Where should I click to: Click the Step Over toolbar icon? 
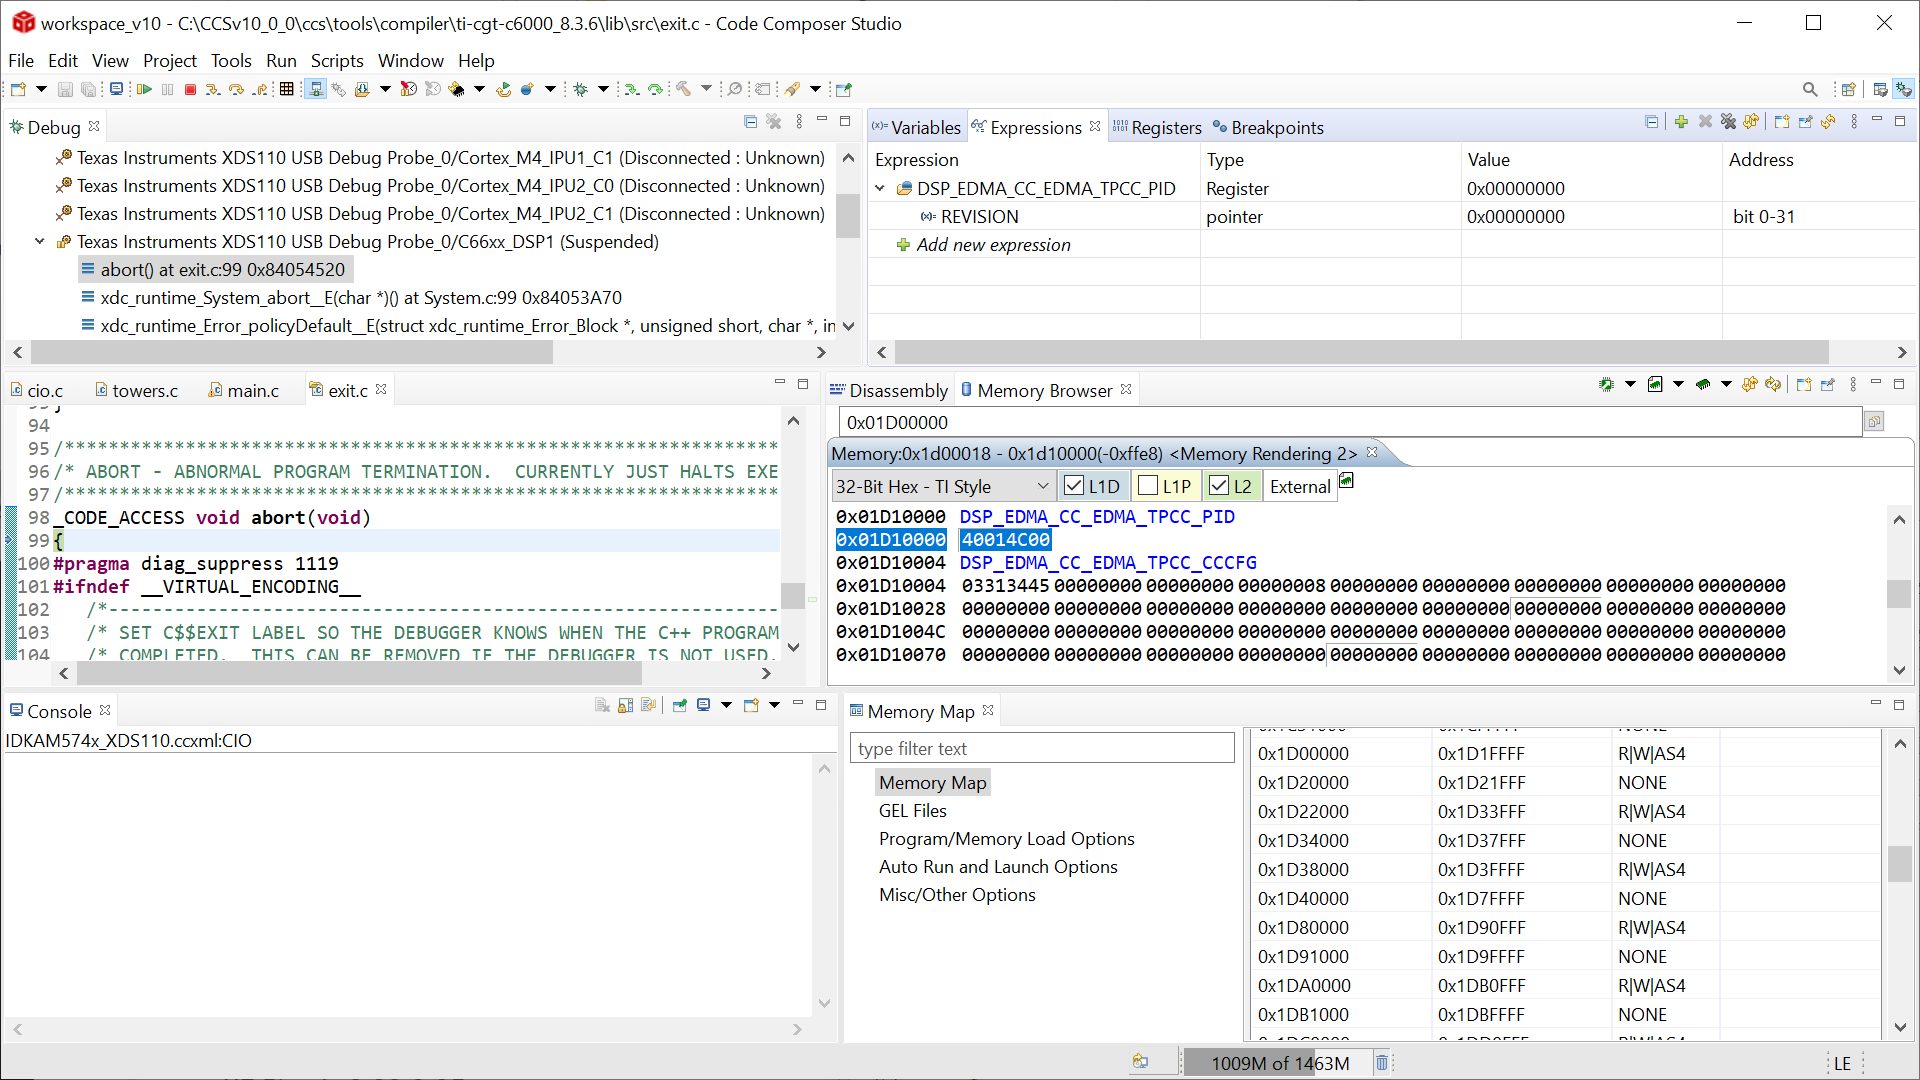point(236,90)
